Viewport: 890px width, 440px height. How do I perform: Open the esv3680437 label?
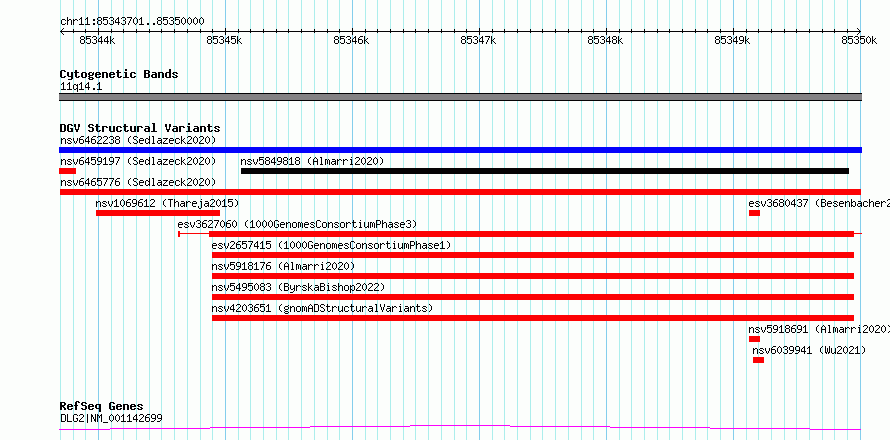point(819,203)
